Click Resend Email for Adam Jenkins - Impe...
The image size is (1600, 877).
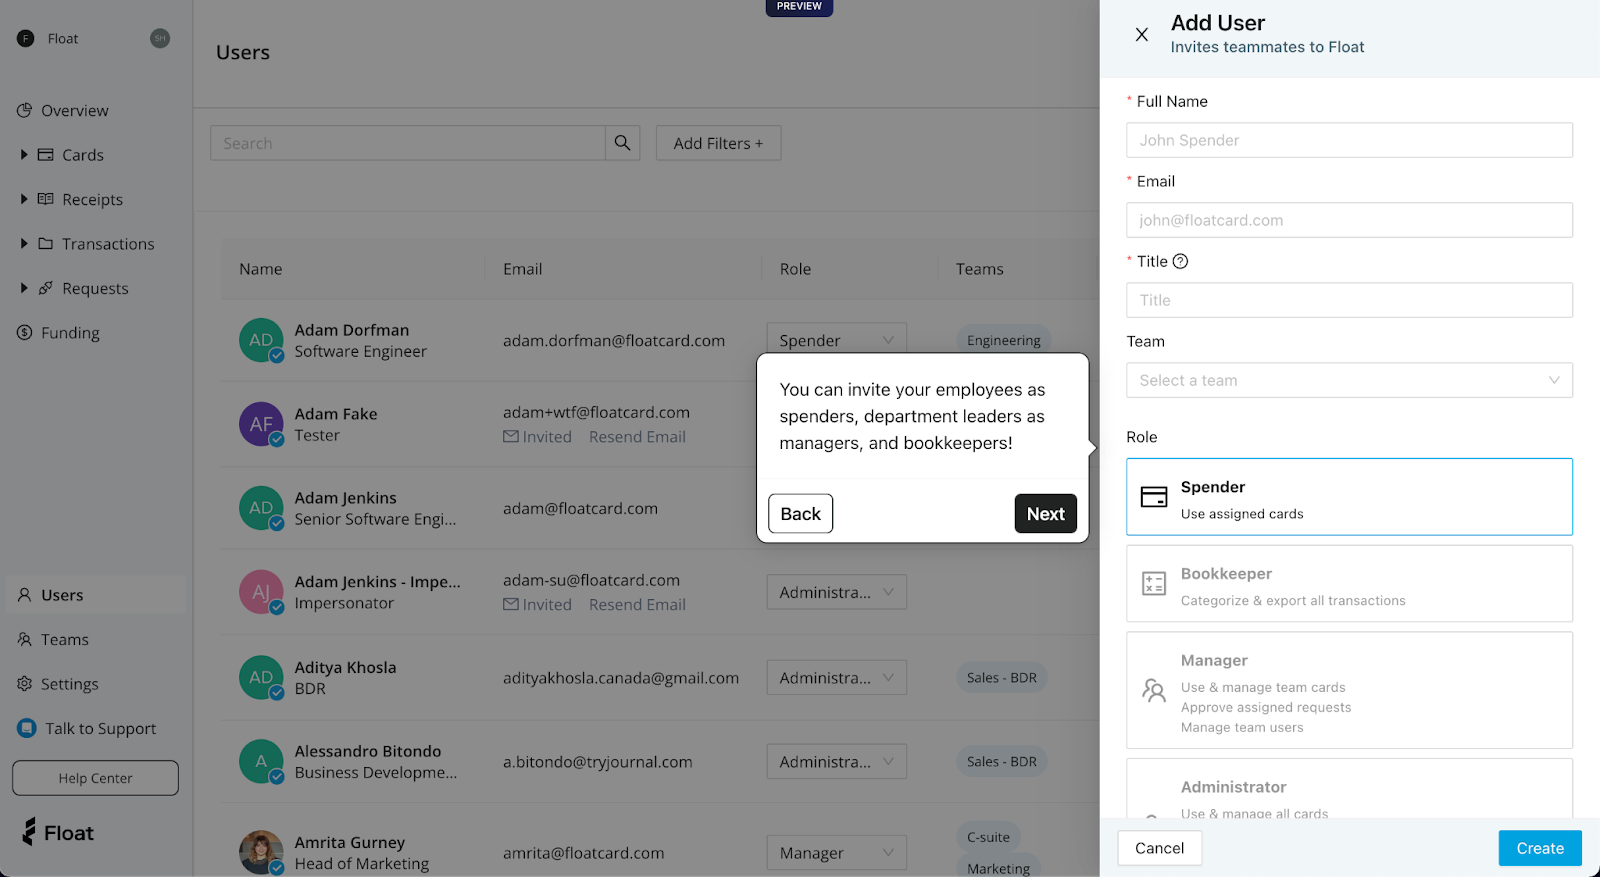click(x=637, y=604)
